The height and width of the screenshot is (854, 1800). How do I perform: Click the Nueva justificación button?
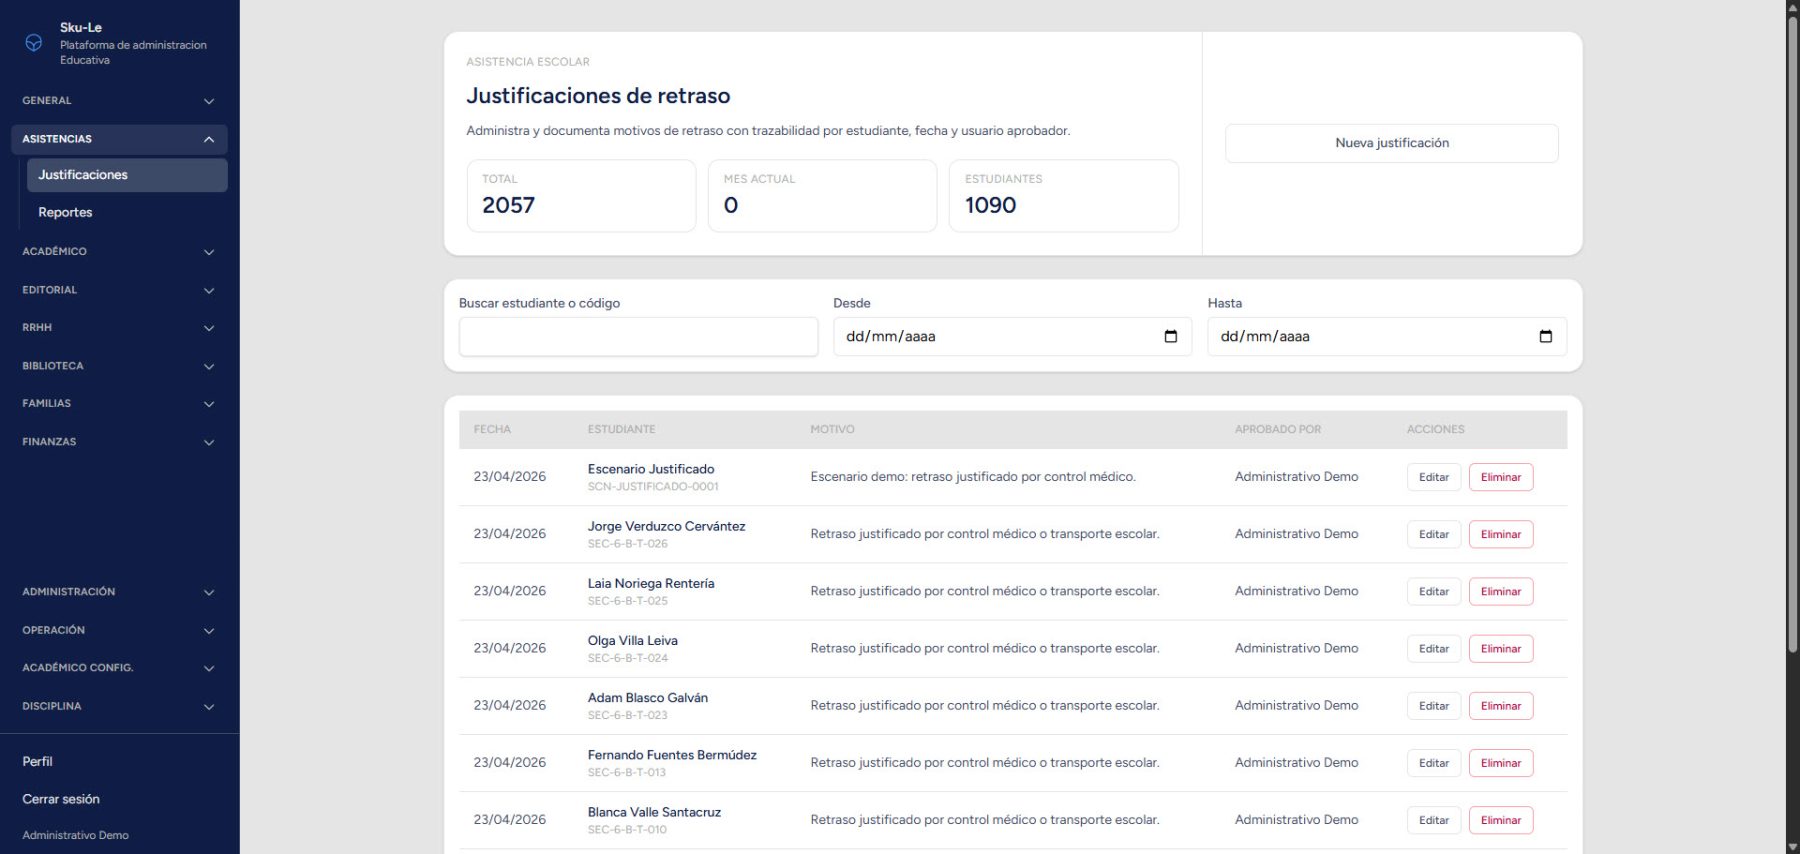coord(1391,143)
